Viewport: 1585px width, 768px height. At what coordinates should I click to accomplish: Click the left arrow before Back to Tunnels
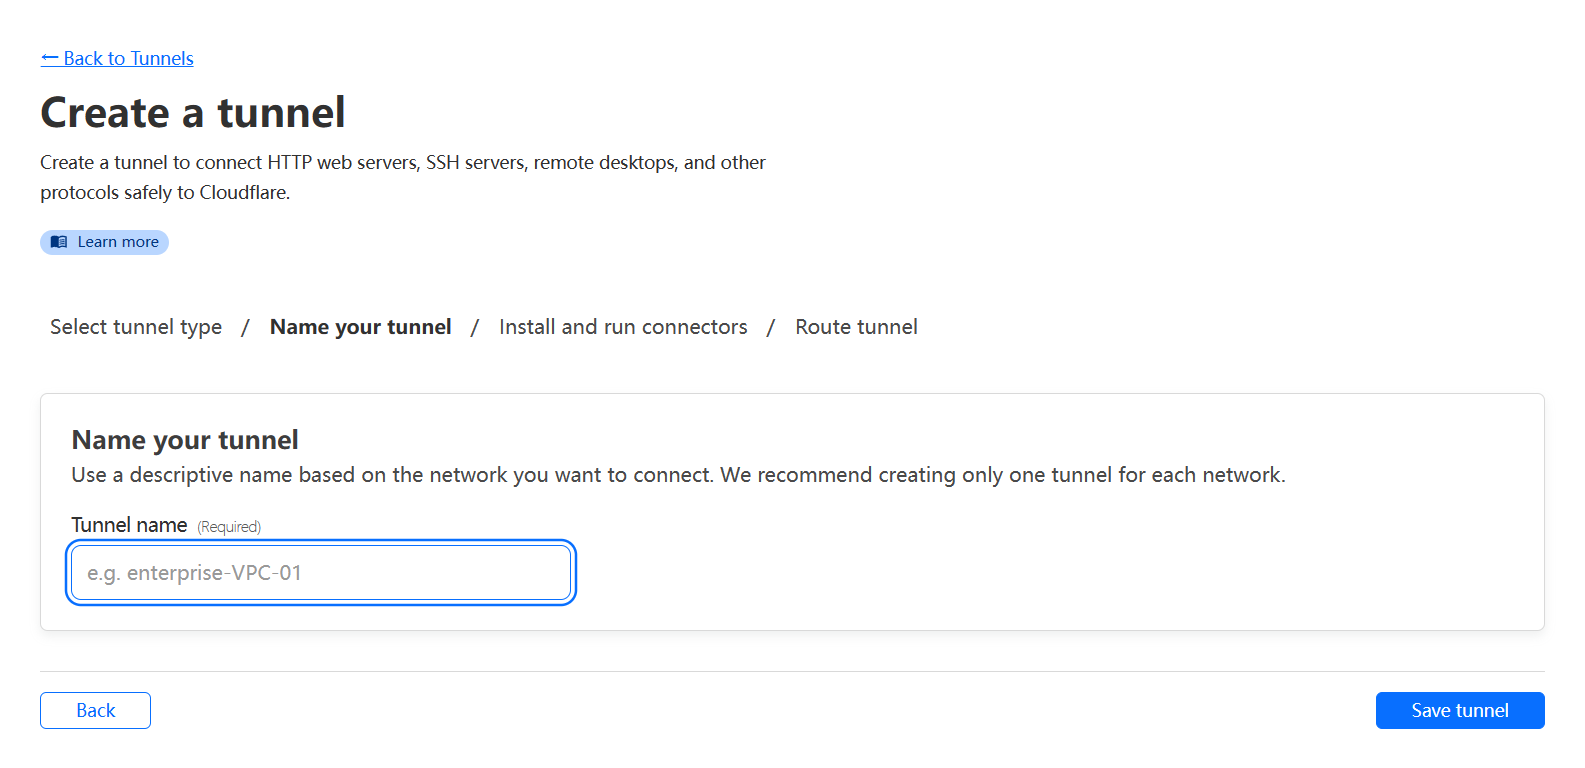point(50,58)
